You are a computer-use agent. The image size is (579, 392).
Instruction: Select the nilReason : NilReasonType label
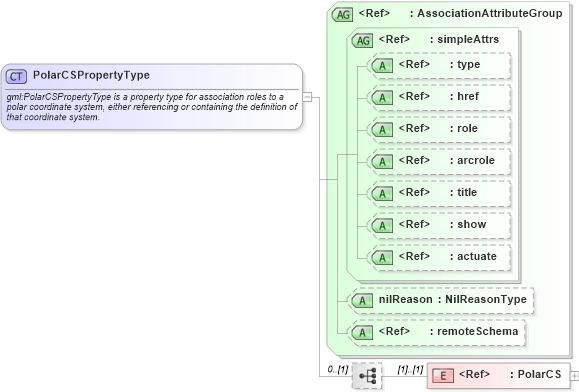point(453,299)
